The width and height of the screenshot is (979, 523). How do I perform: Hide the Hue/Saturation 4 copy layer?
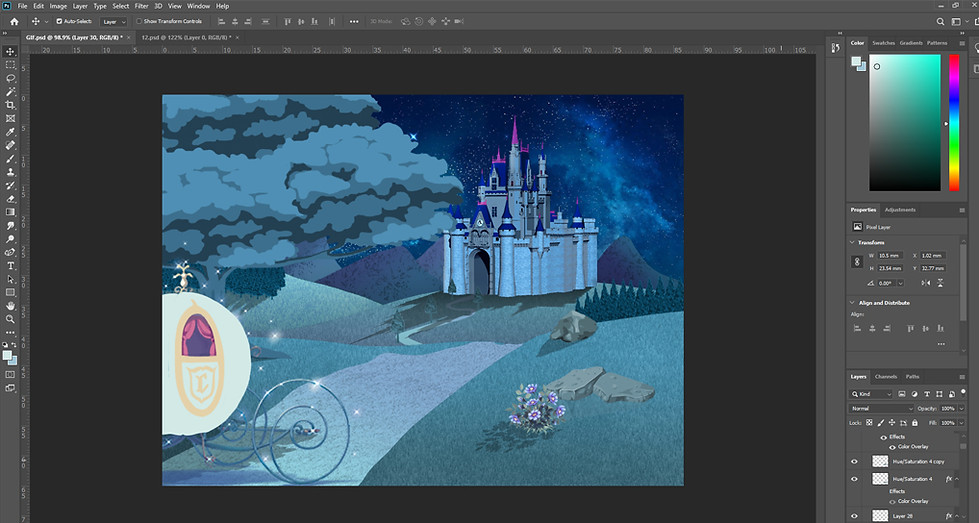[x=855, y=462]
